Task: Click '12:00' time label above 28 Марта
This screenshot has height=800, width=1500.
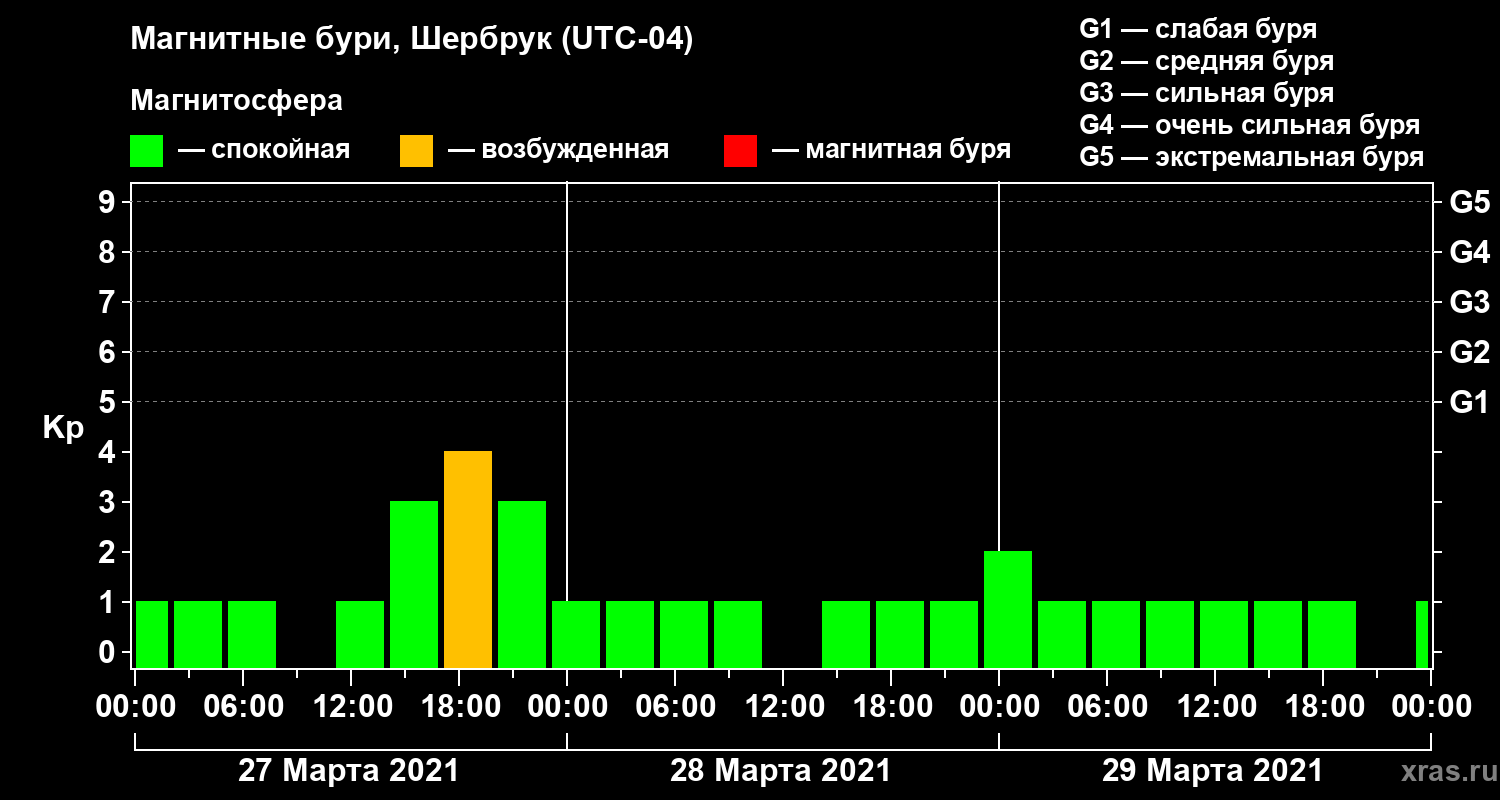Action: 783,707
